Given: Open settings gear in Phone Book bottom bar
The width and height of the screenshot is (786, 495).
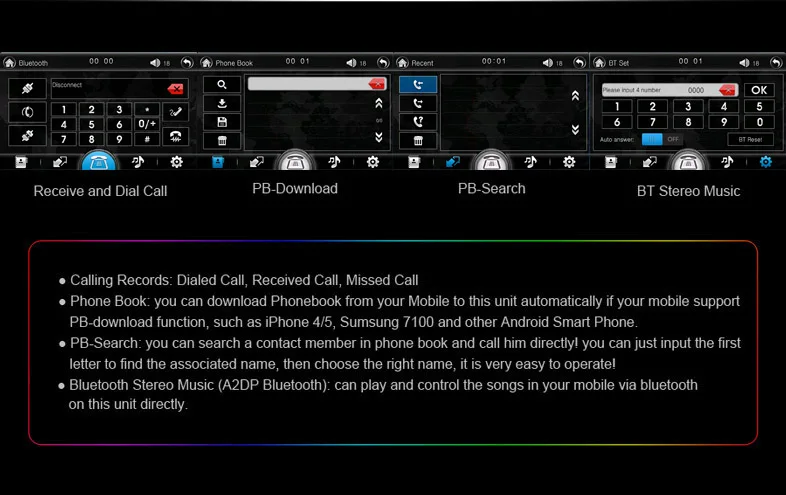Looking at the screenshot, I should (372, 162).
